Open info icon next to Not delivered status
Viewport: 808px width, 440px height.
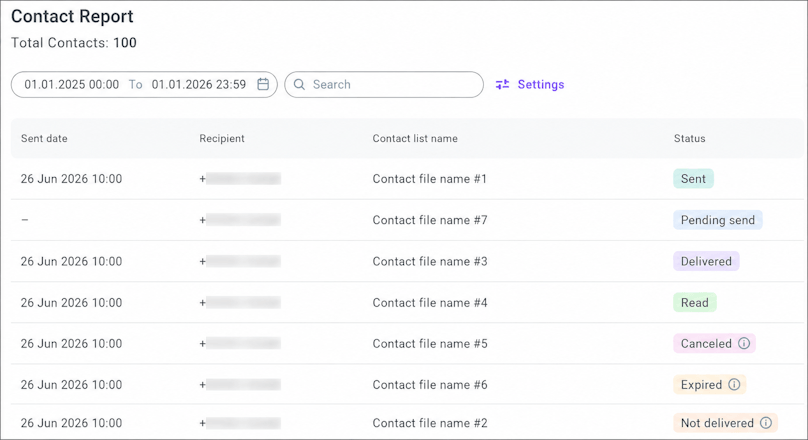(x=766, y=423)
